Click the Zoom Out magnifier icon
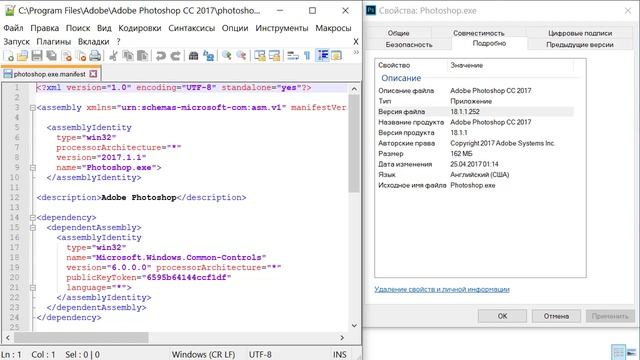 coord(242,56)
